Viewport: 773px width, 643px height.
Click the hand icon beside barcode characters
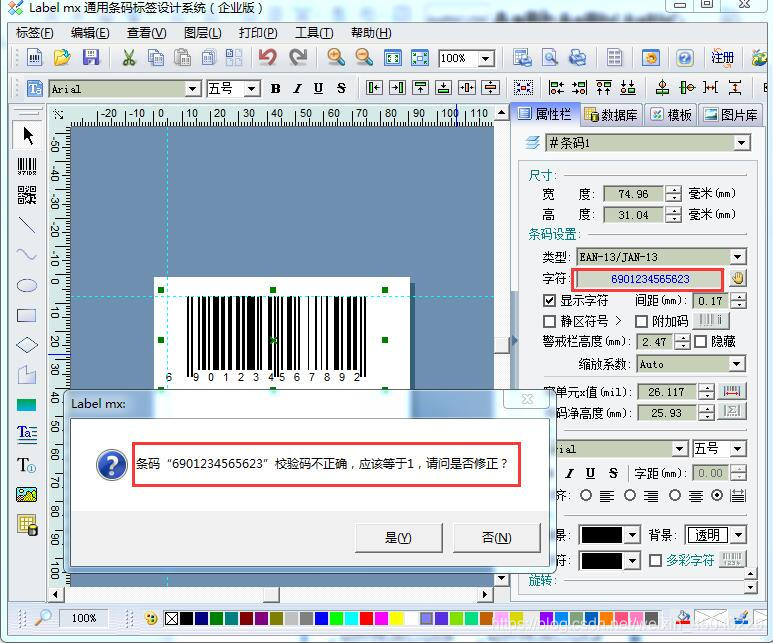(x=738, y=279)
